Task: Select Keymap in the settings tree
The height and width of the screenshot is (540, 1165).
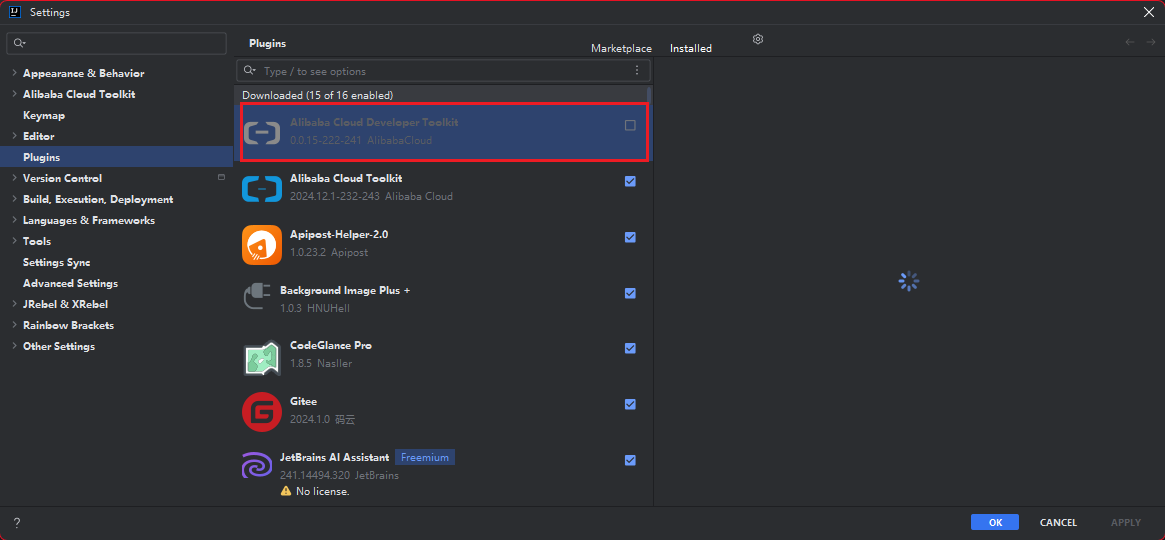Action: click(x=44, y=115)
